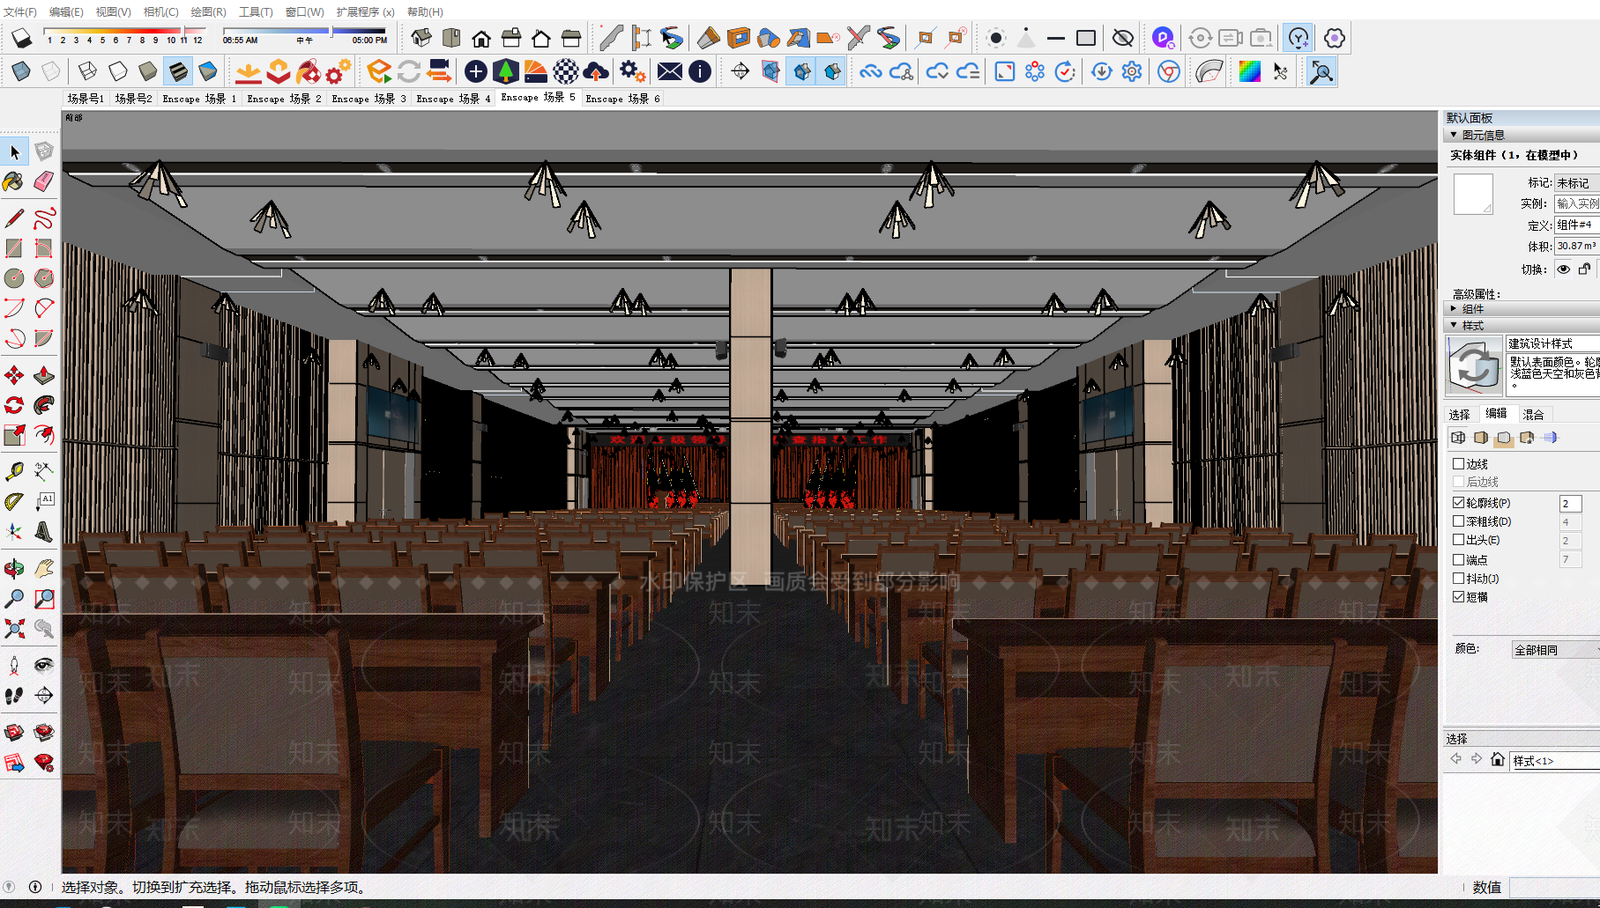Screen dimensions: 1600x908
Task: Turn on the 抖动(J) jitter checkbox
Action: 1458,578
